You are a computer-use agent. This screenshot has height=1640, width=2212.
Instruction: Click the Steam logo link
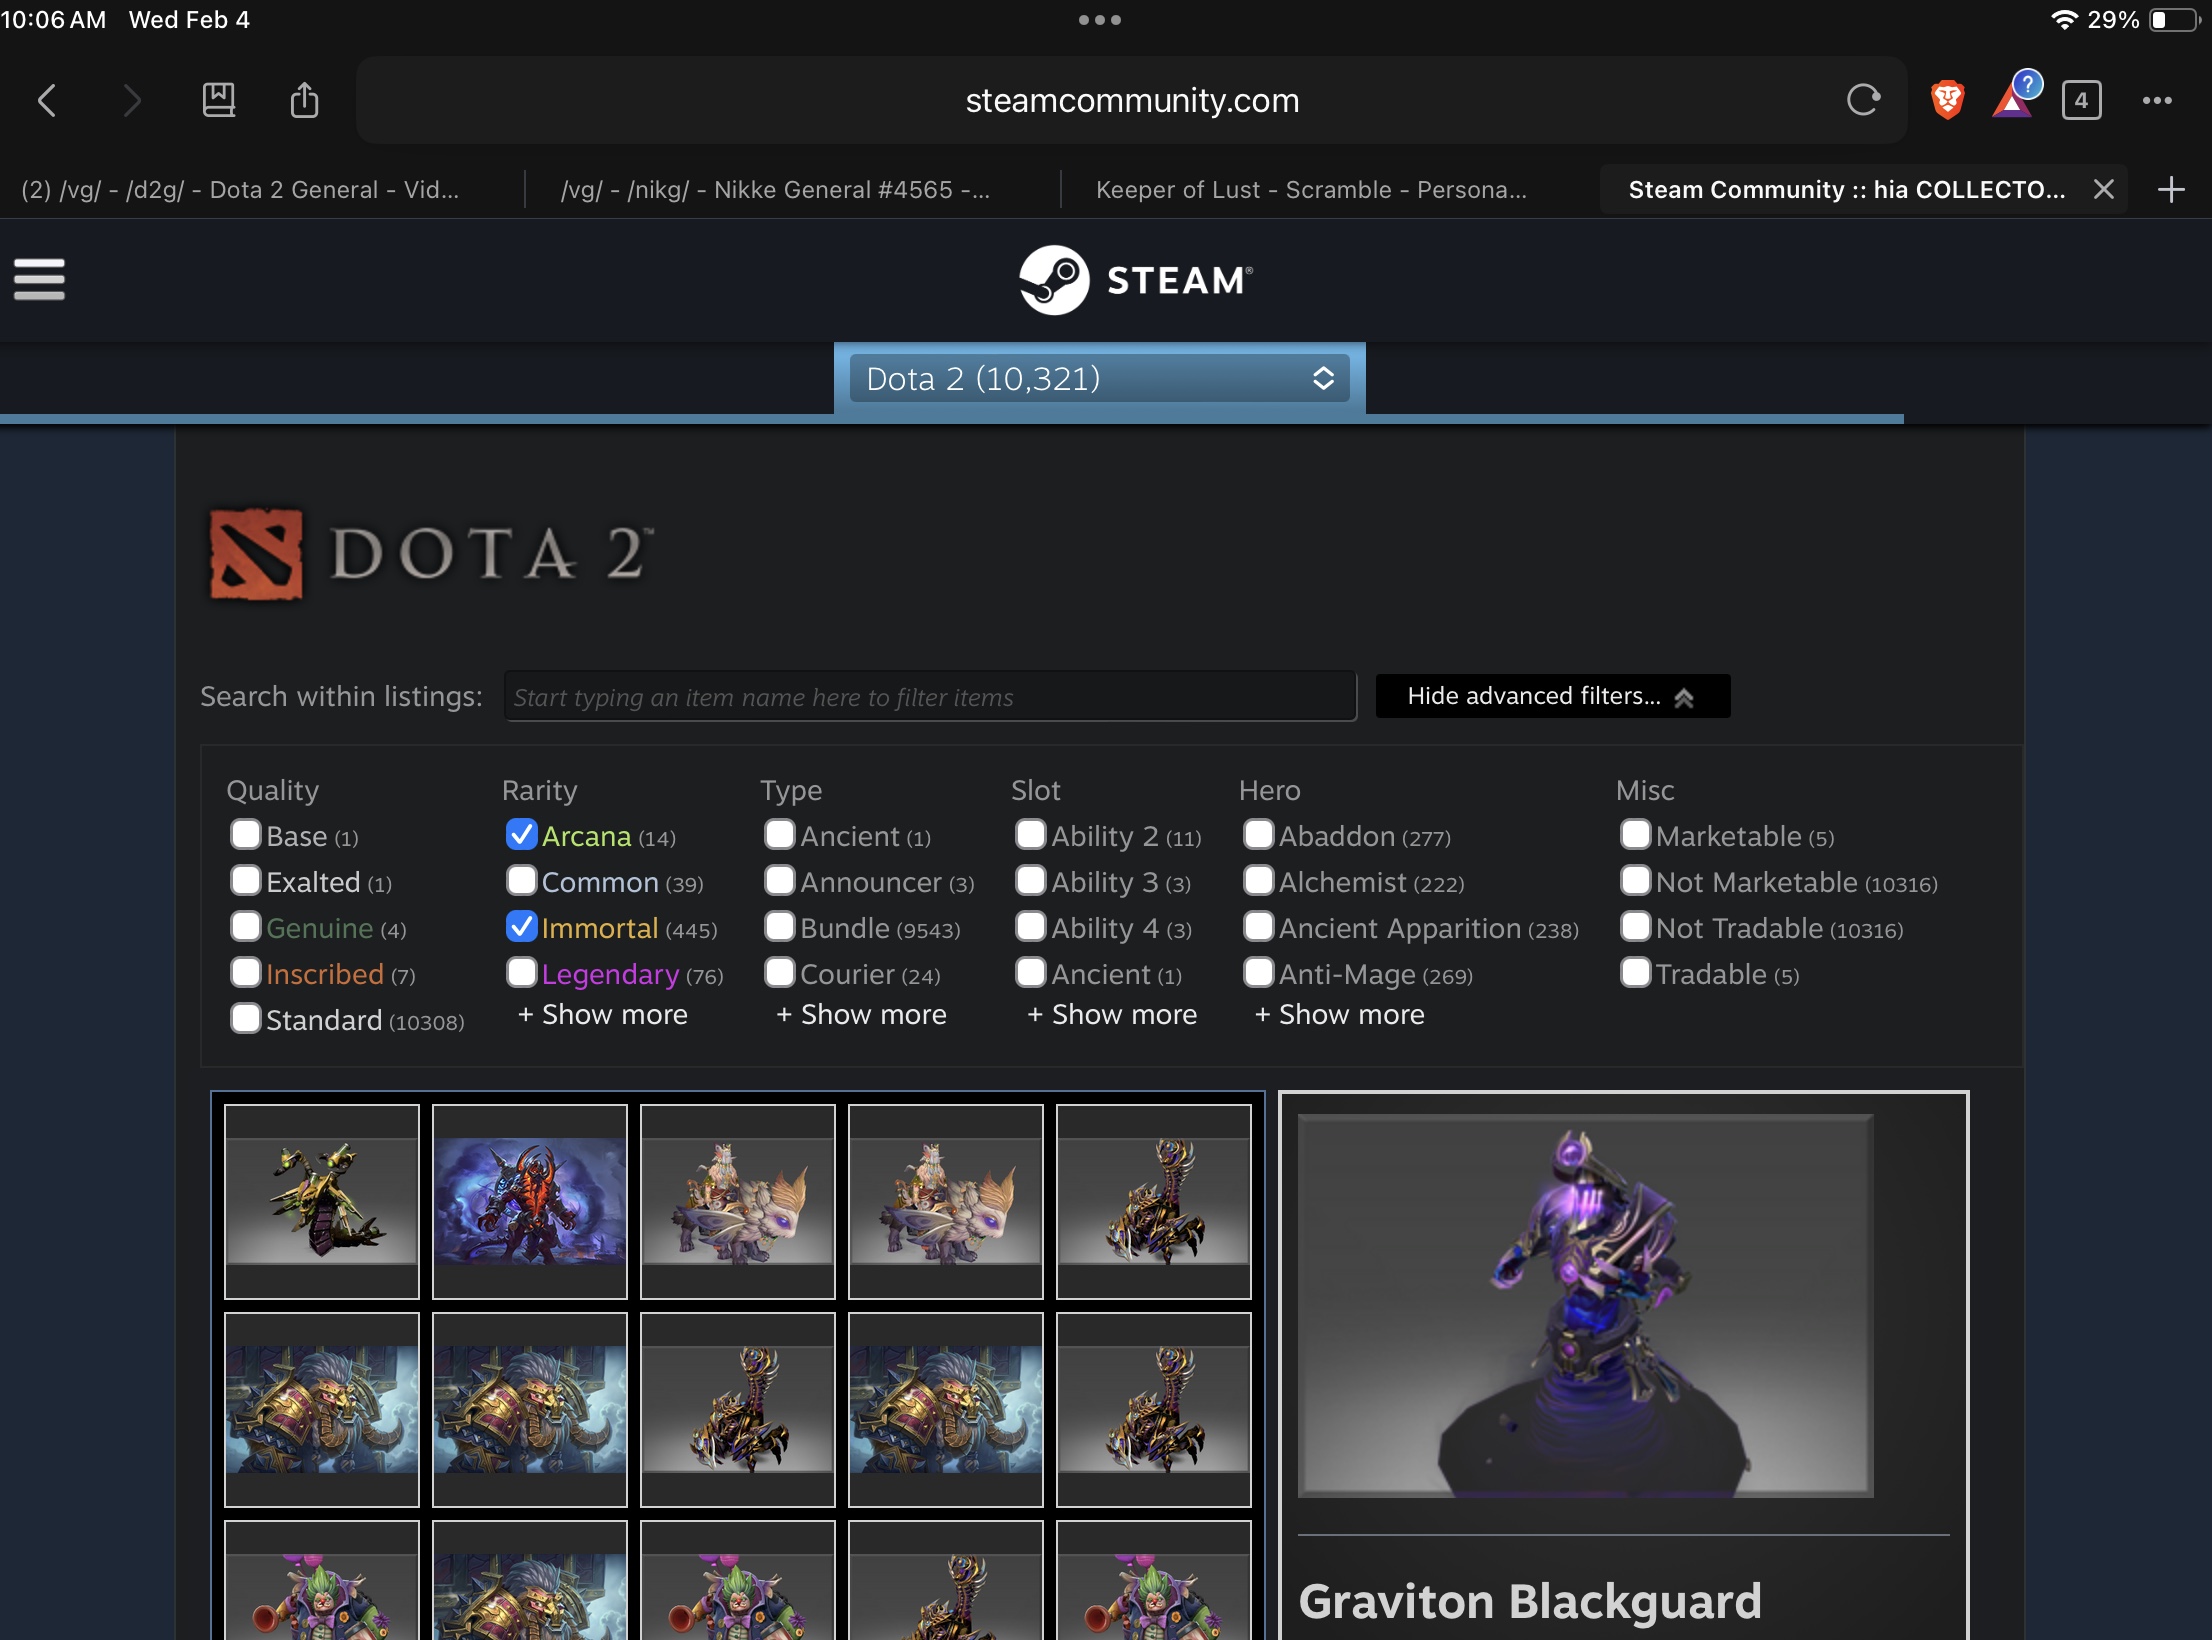(1135, 280)
